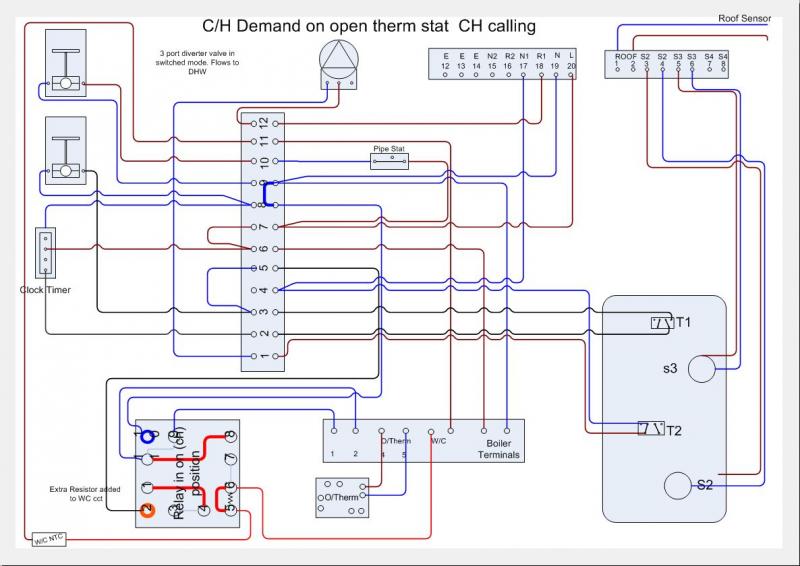The width and height of the screenshot is (800, 566).
Task: Click the orange relay terminal 2
Action: (x=146, y=510)
